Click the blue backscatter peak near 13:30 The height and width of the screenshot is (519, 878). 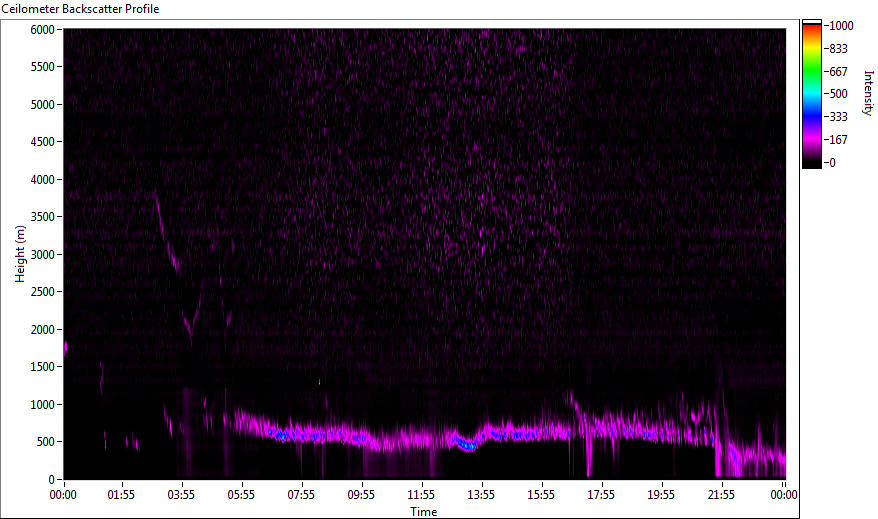[467, 445]
